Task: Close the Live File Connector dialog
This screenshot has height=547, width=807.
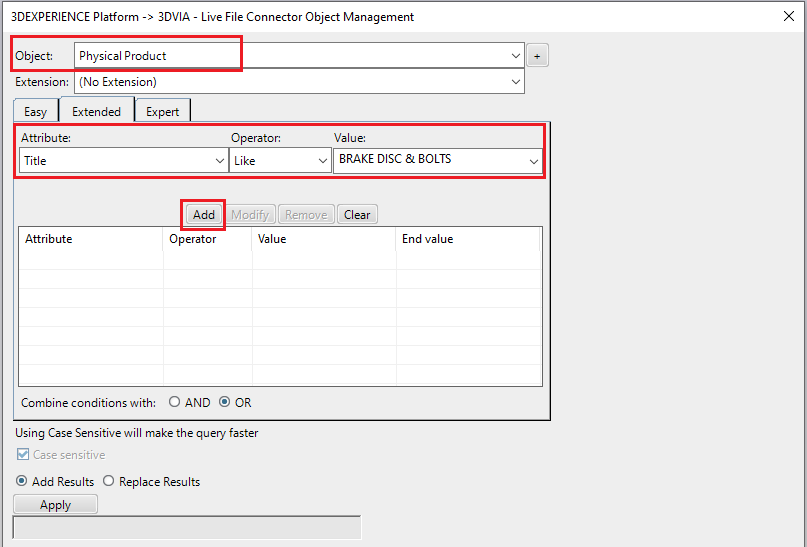Action: [x=788, y=16]
